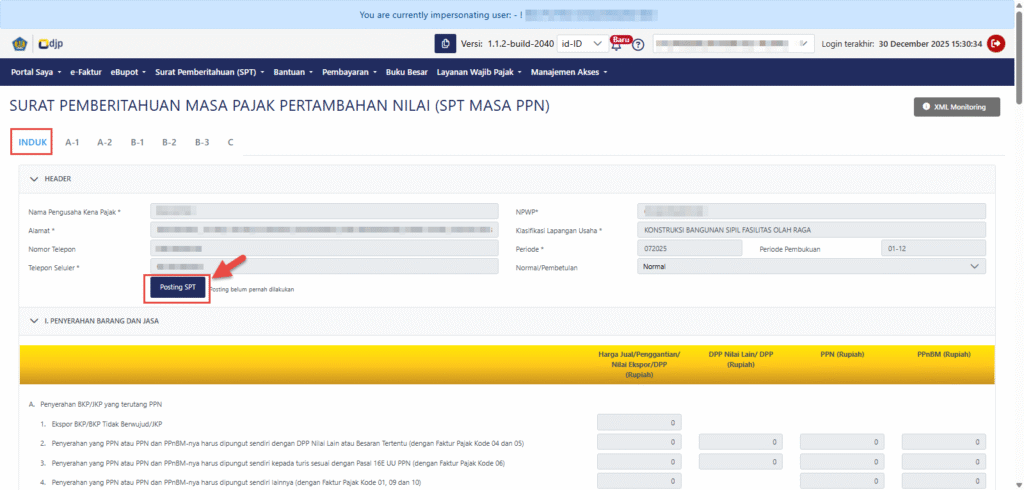
Task: Click the copy icon beside Versi text
Action: (445, 44)
